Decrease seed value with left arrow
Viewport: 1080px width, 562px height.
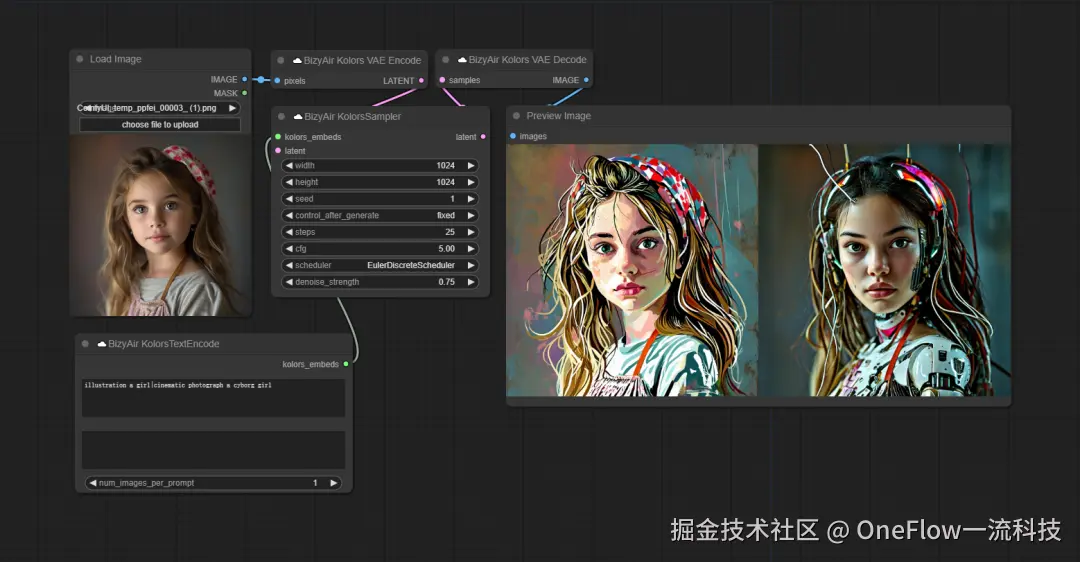point(289,198)
